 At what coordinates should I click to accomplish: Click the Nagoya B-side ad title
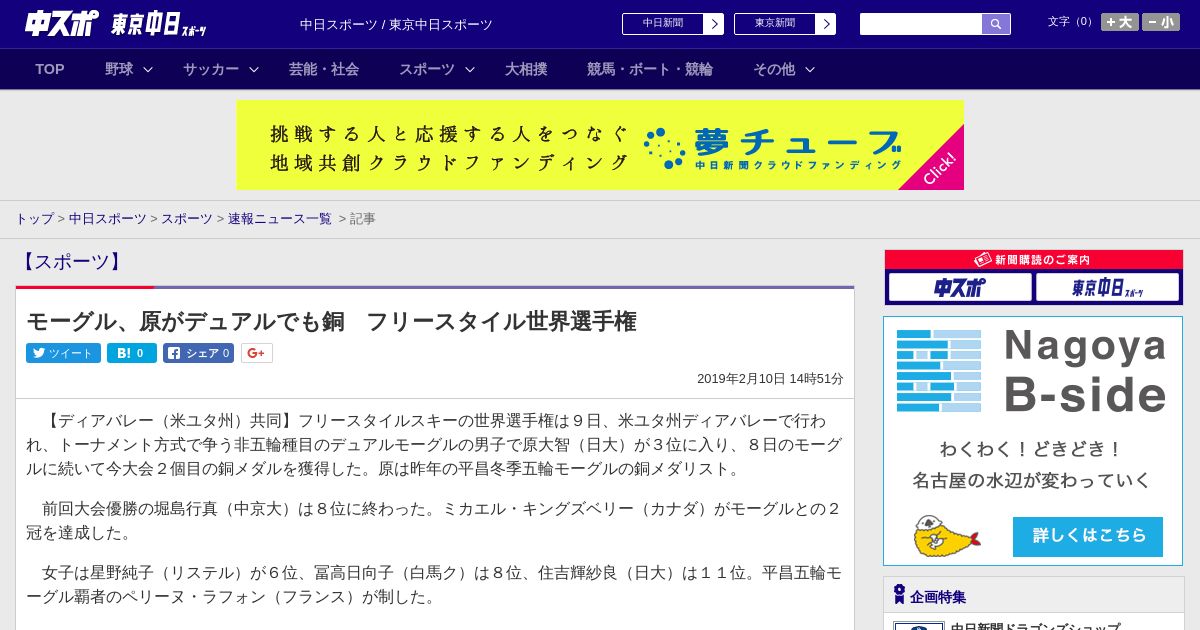[1085, 371]
